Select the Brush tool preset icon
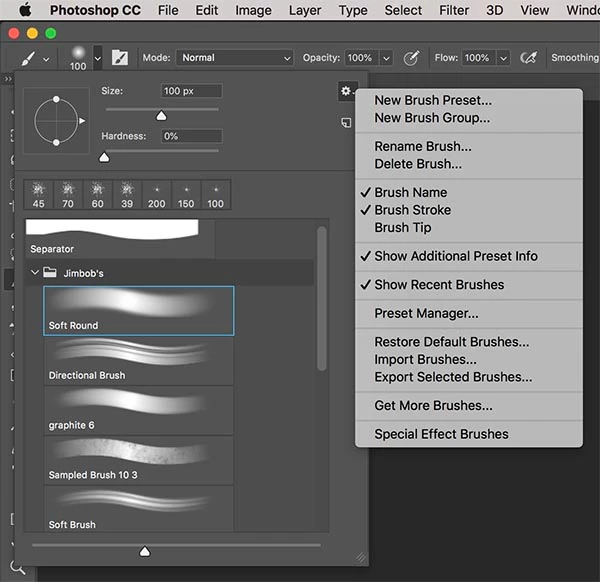Image resolution: width=600 pixels, height=582 pixels. [x=28, y=59]
